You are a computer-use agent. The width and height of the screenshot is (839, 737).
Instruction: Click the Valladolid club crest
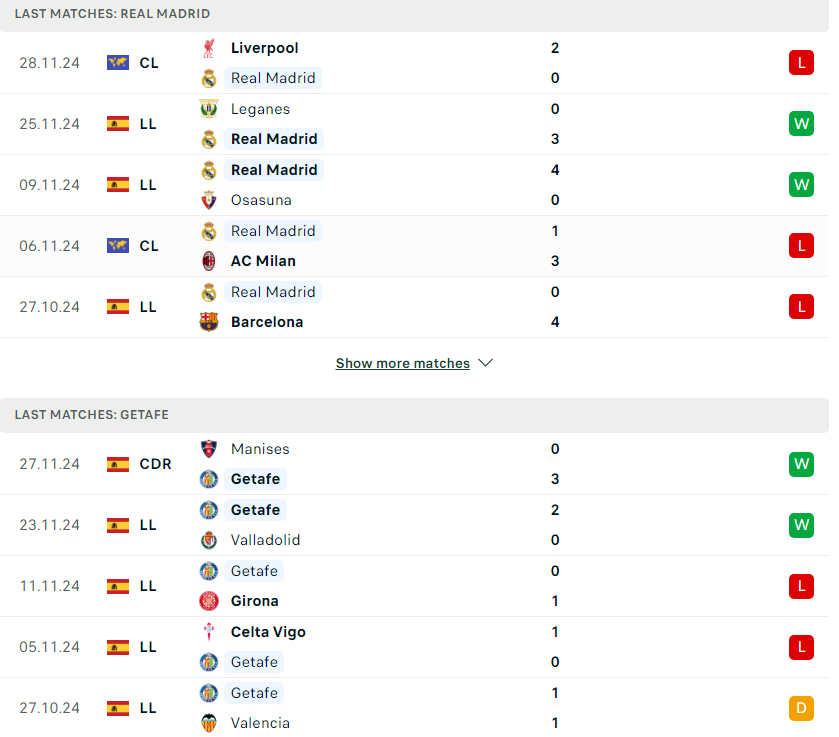(209, 540)
